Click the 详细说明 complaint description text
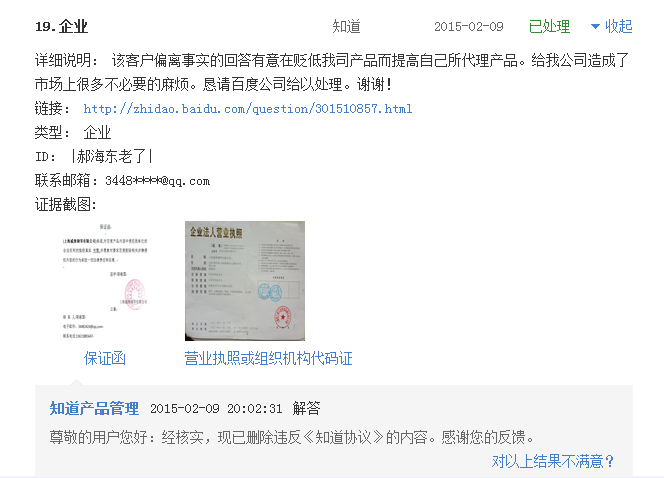The width and height of the screenshot is (664, 478). tap(332, 72)
